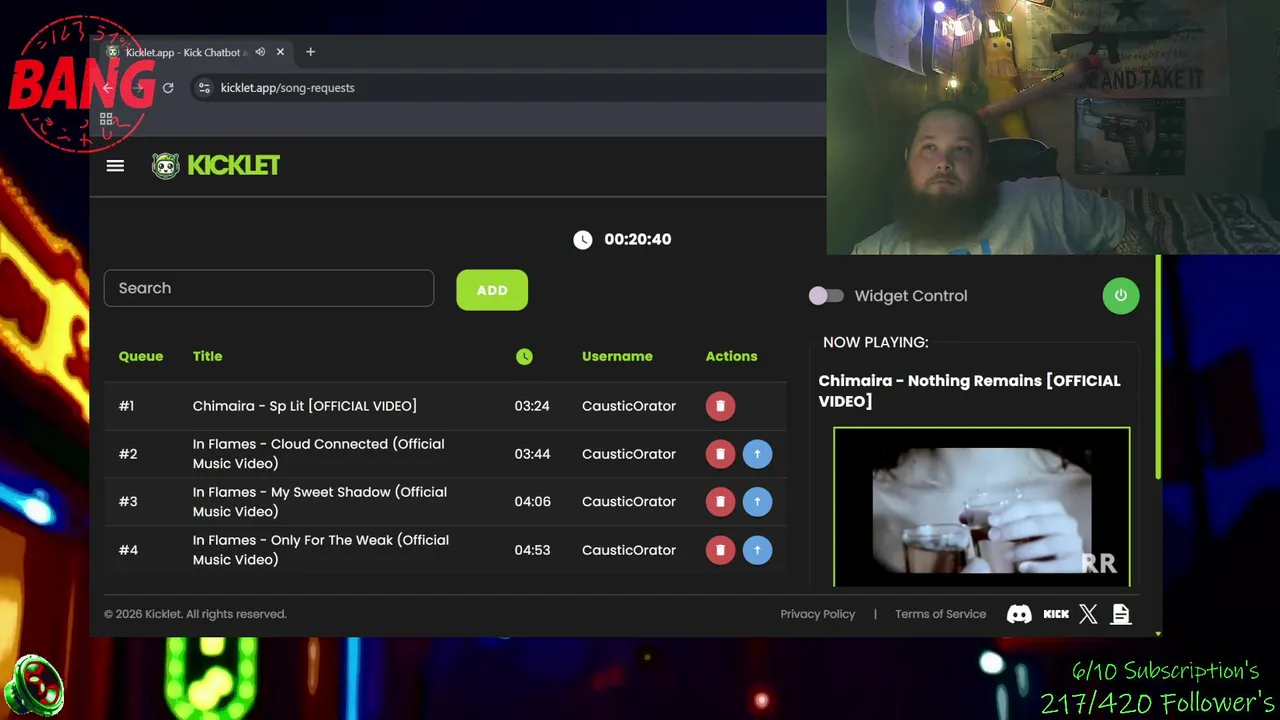The height and width of the screenshot is (720, 1280).
Task: Mute the Kicklet.app tab audio icon
Action: 260,52
